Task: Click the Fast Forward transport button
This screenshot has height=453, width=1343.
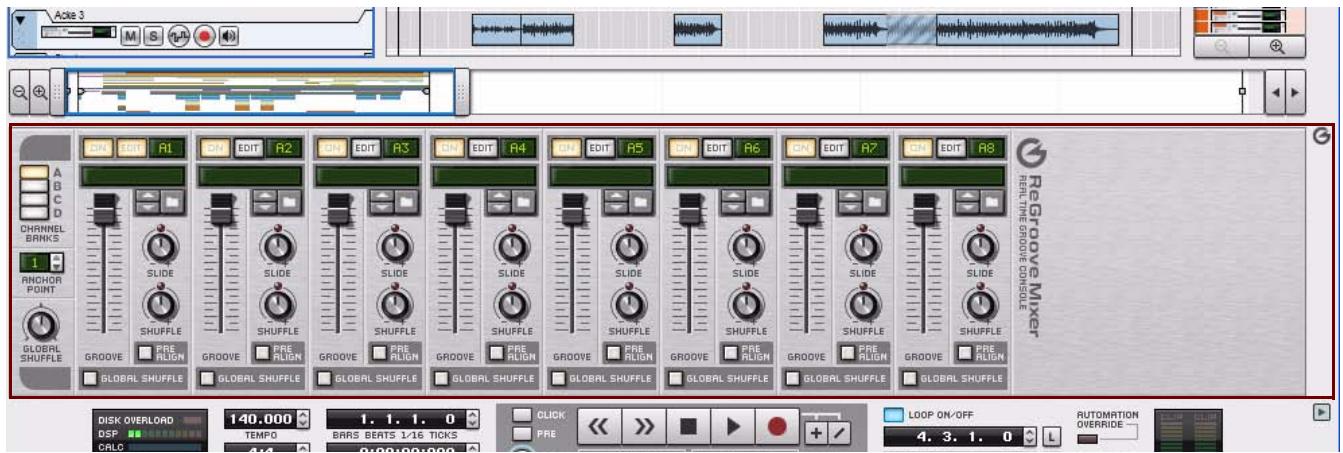Action: (x=643, y=427)
